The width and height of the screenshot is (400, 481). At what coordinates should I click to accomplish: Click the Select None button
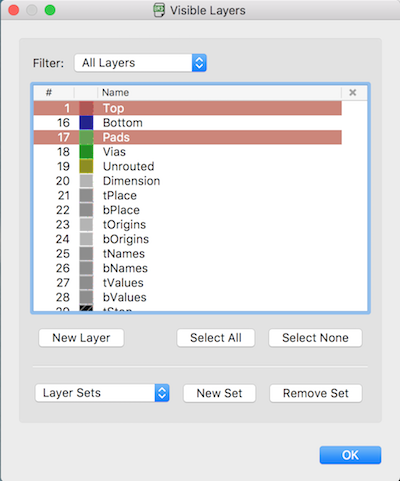coord(315,338)
